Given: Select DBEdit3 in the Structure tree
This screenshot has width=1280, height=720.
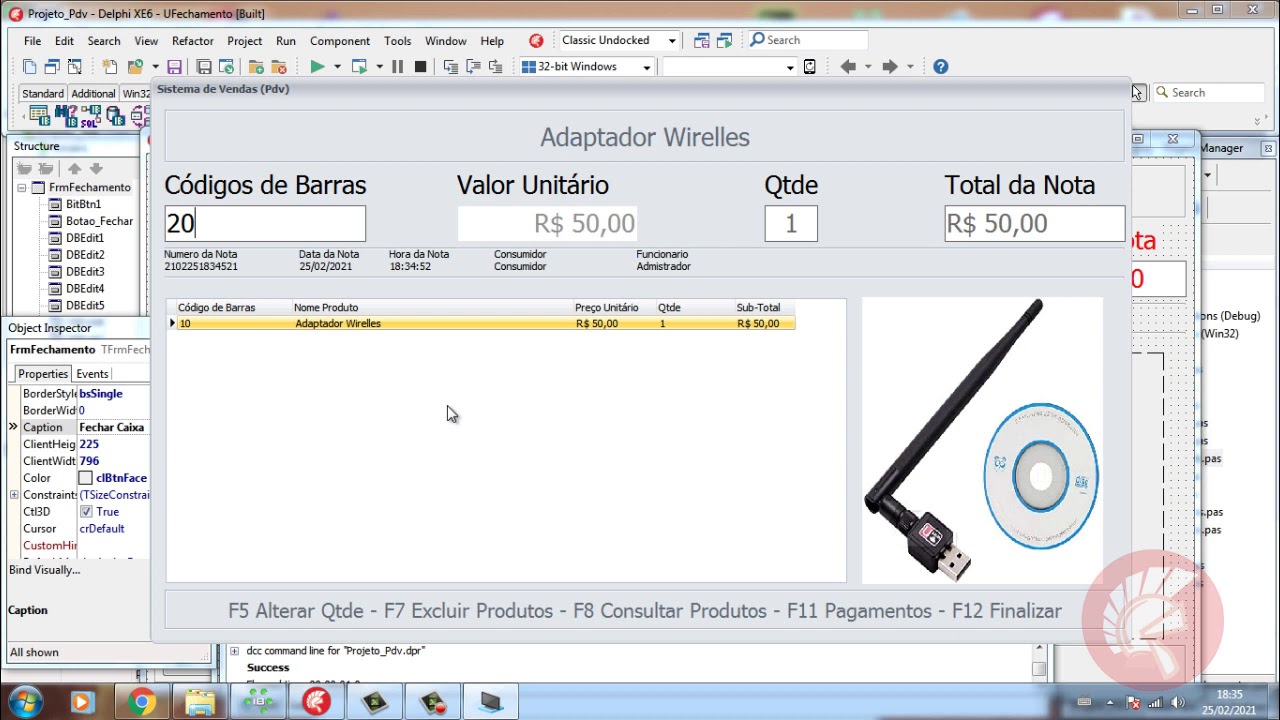Looking at the screenshot, I should [x=85, y=272].
